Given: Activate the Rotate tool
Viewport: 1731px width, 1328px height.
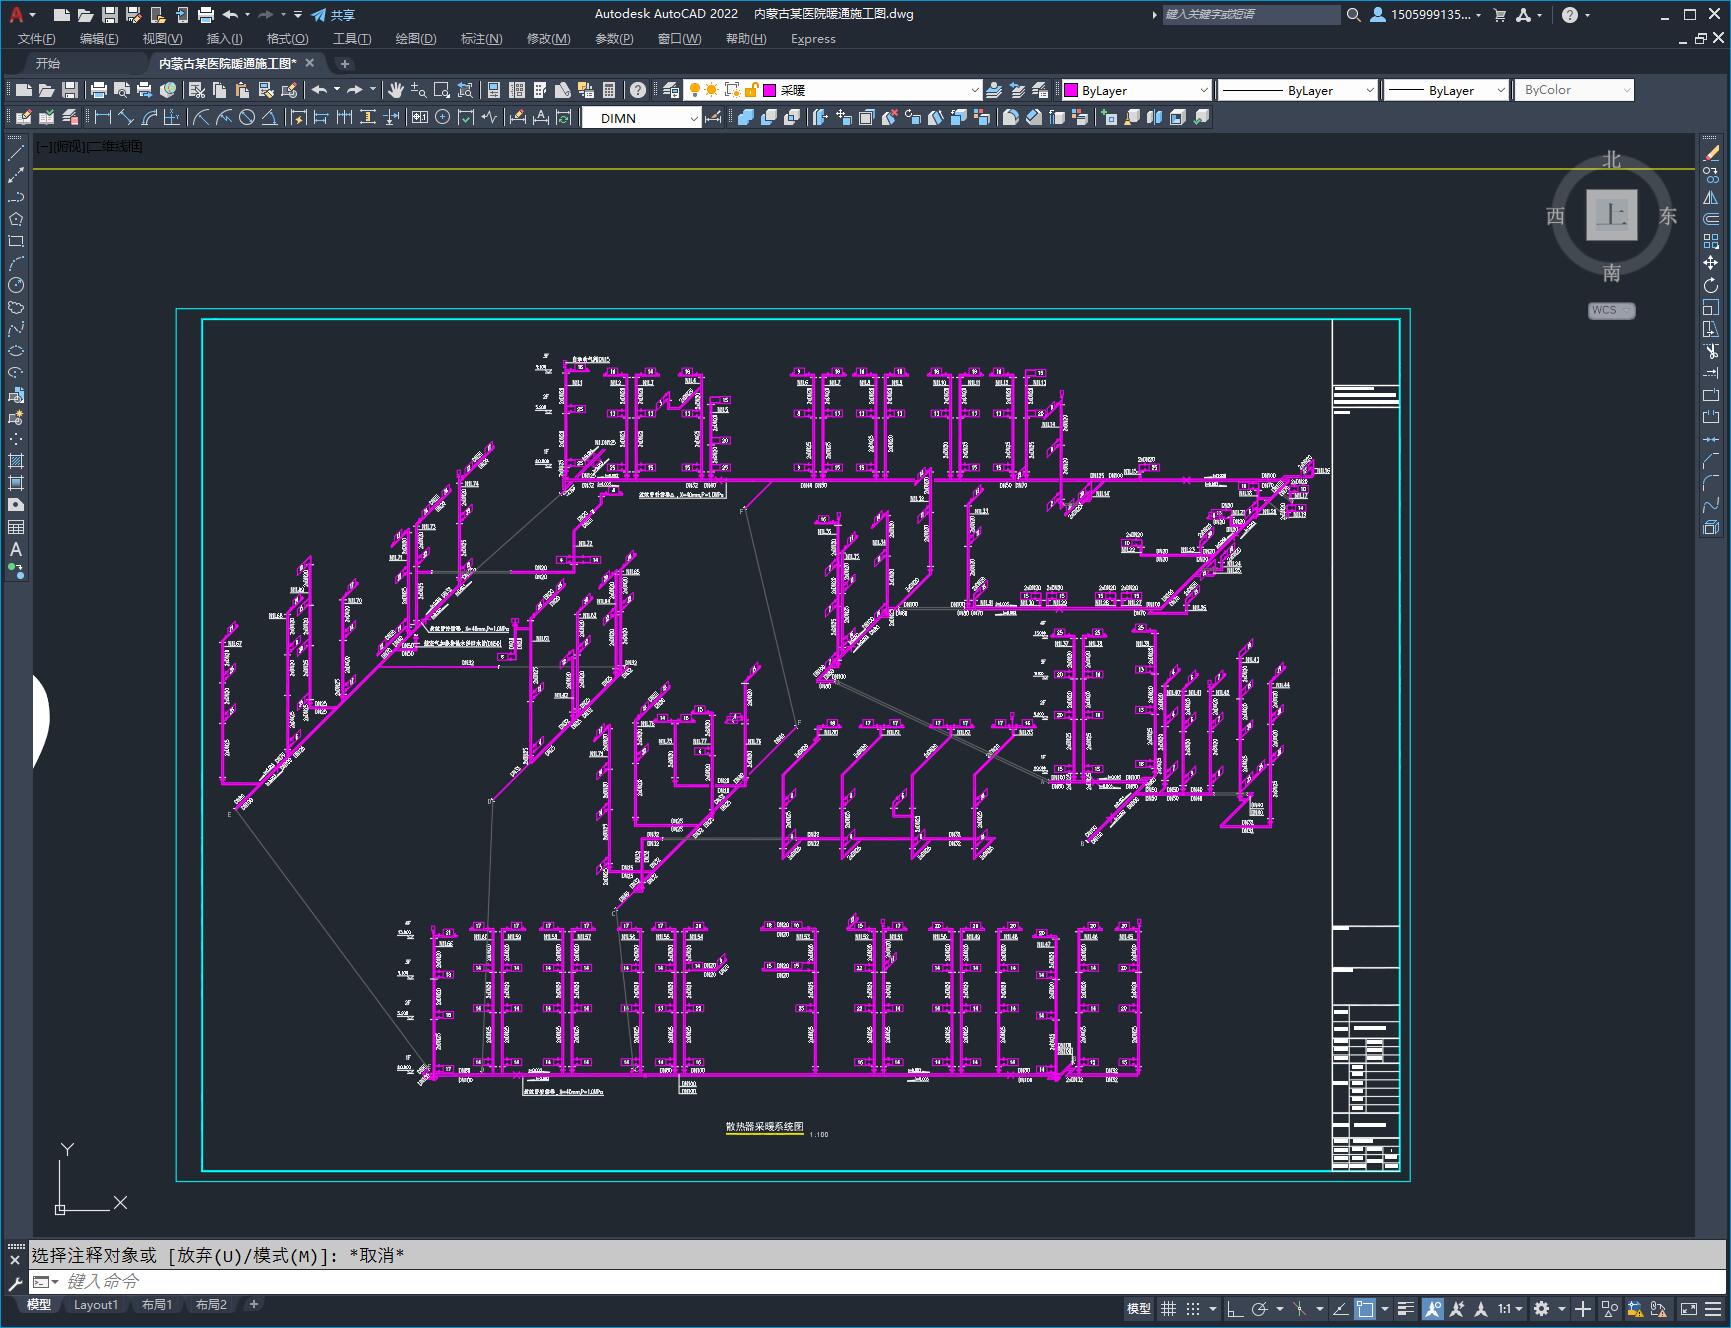Looking at the screenshot, I should (1711, 285).
